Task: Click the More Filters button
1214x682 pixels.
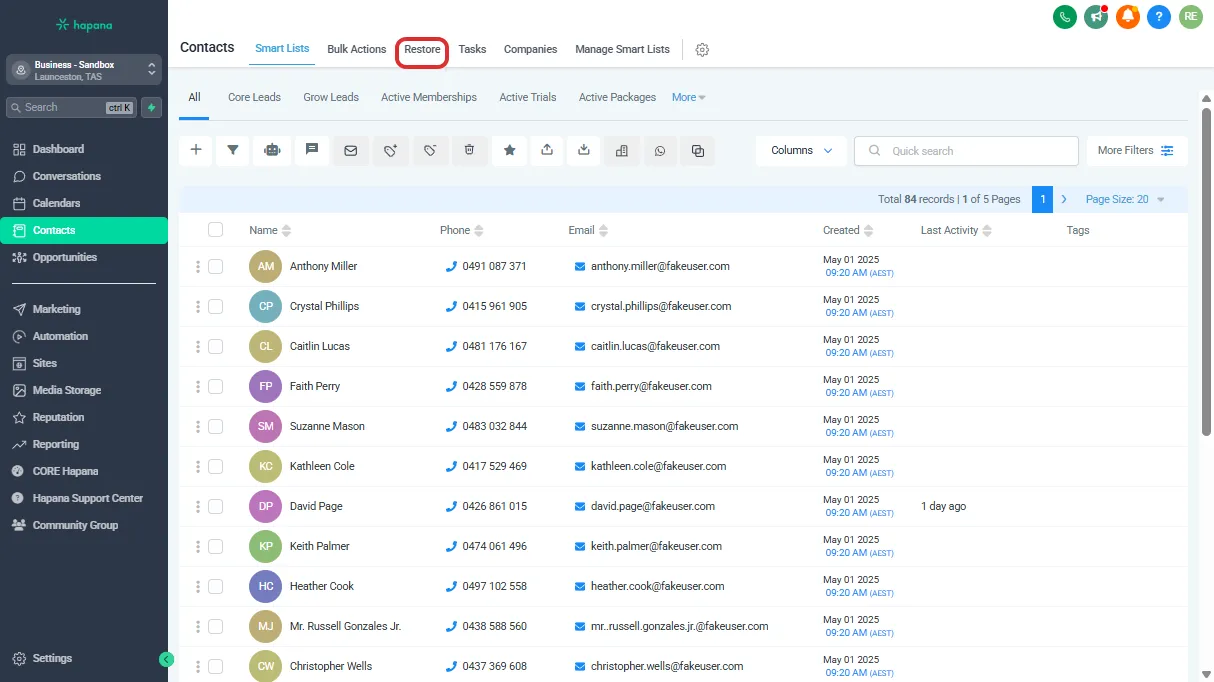Action: 1136,150
